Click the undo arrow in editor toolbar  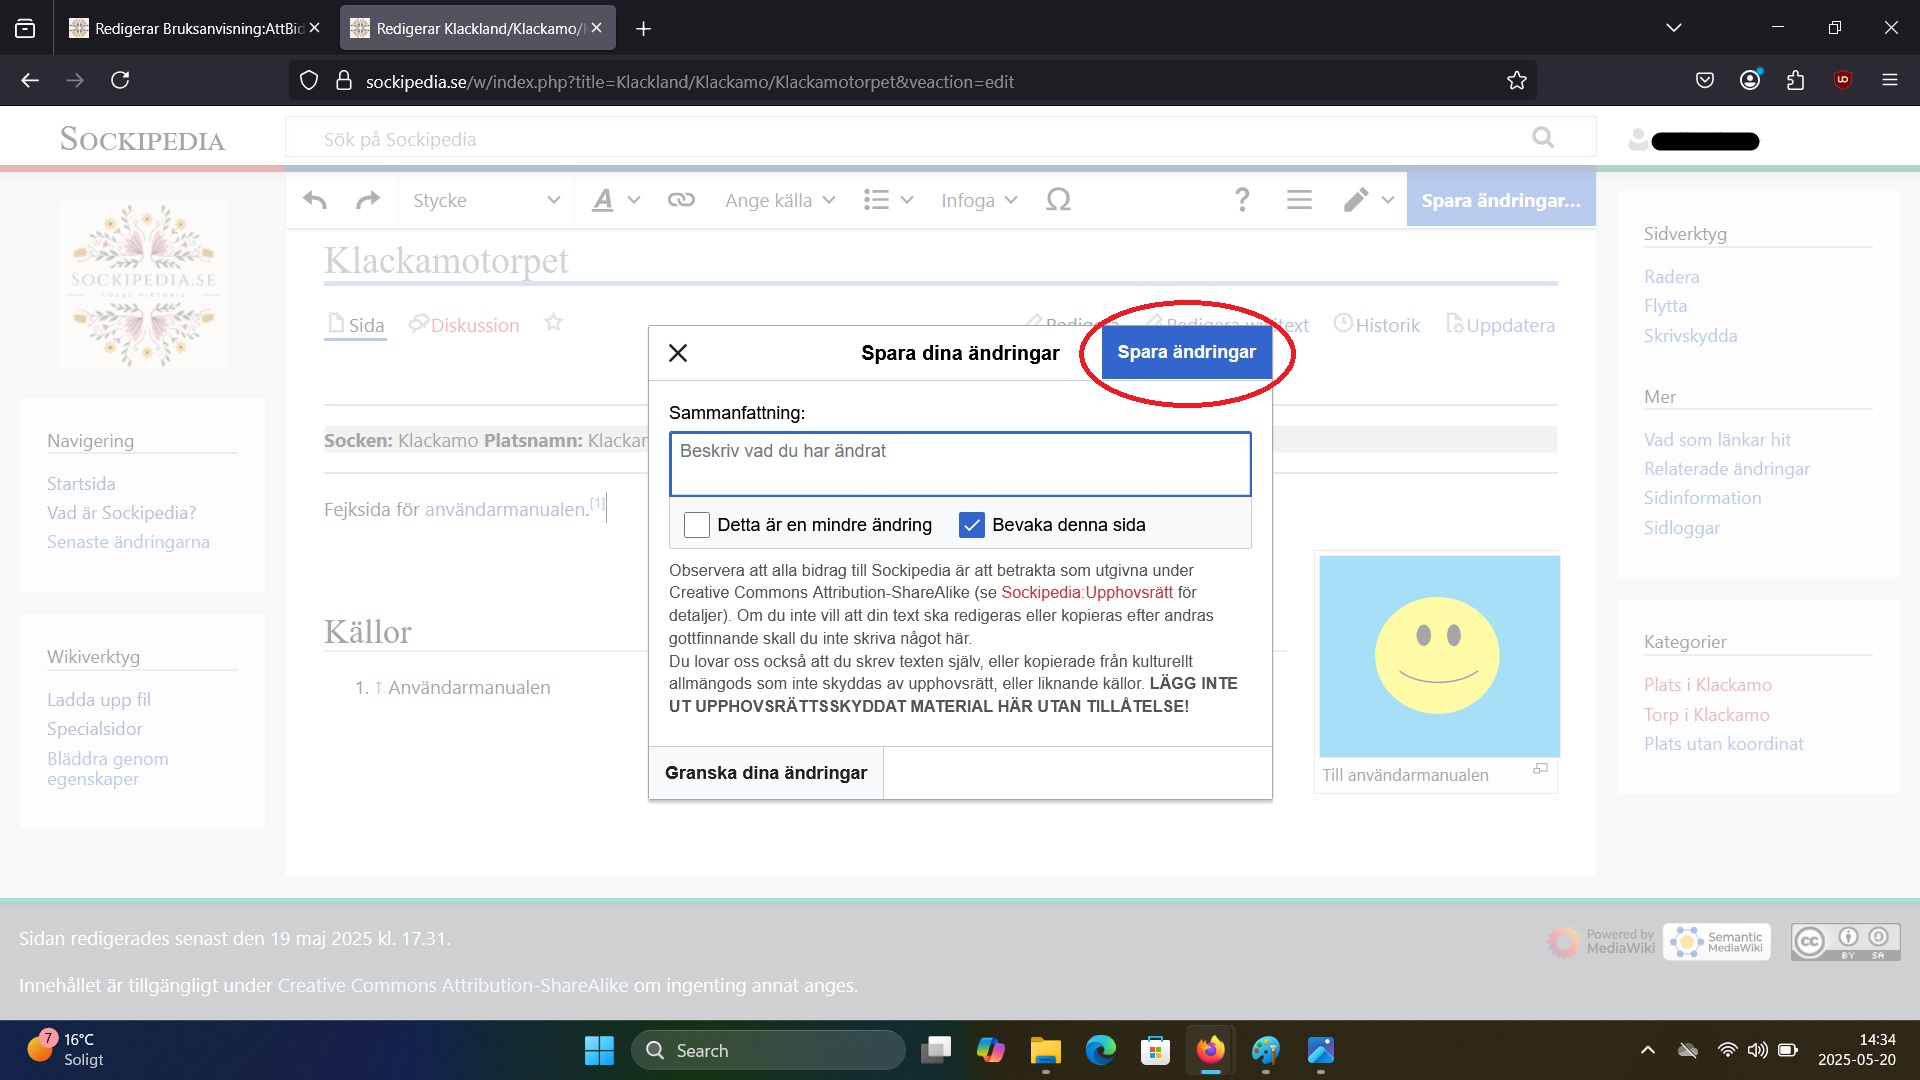(315, 200)
